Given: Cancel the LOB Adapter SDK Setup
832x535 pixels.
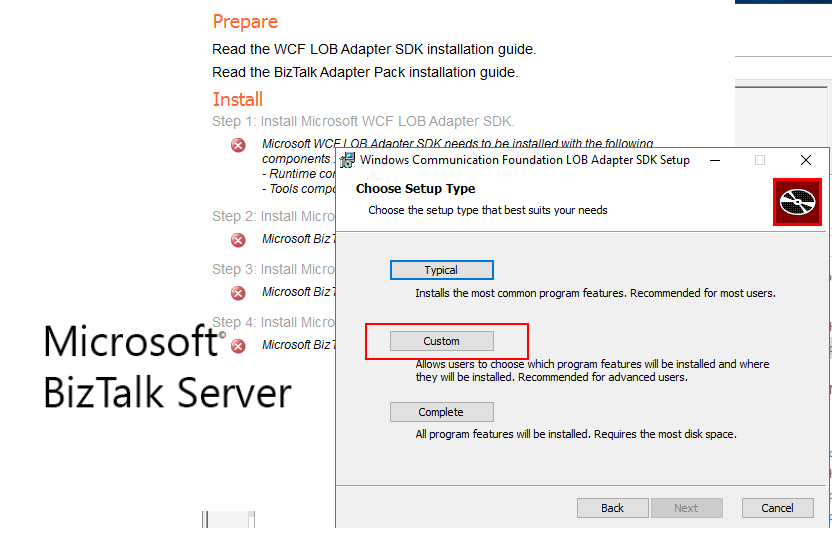Looking at the screenshot, I should pos(777,508).
